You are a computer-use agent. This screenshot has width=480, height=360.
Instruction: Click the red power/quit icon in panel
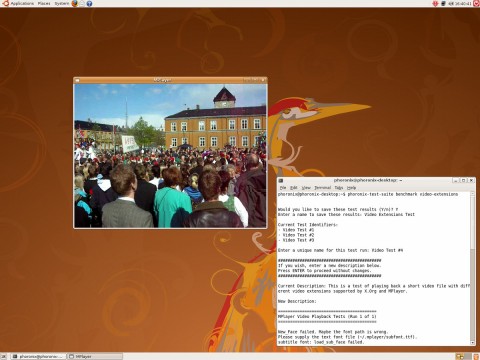point(476,3)
